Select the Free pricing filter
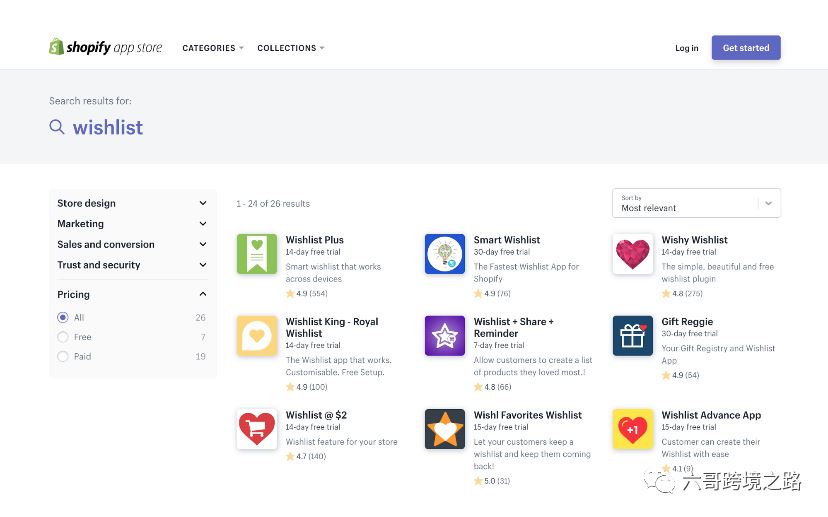This screenshot has width=828, height=517. (x=63, y=337)
